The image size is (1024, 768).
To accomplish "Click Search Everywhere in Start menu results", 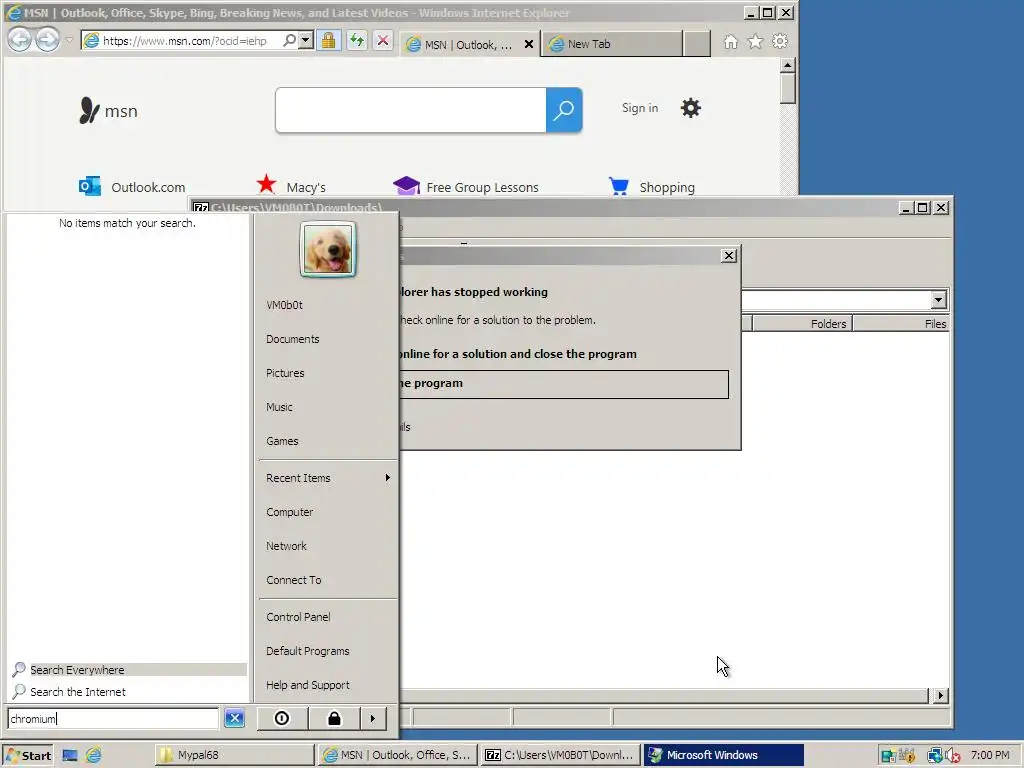I will point(129,669).
